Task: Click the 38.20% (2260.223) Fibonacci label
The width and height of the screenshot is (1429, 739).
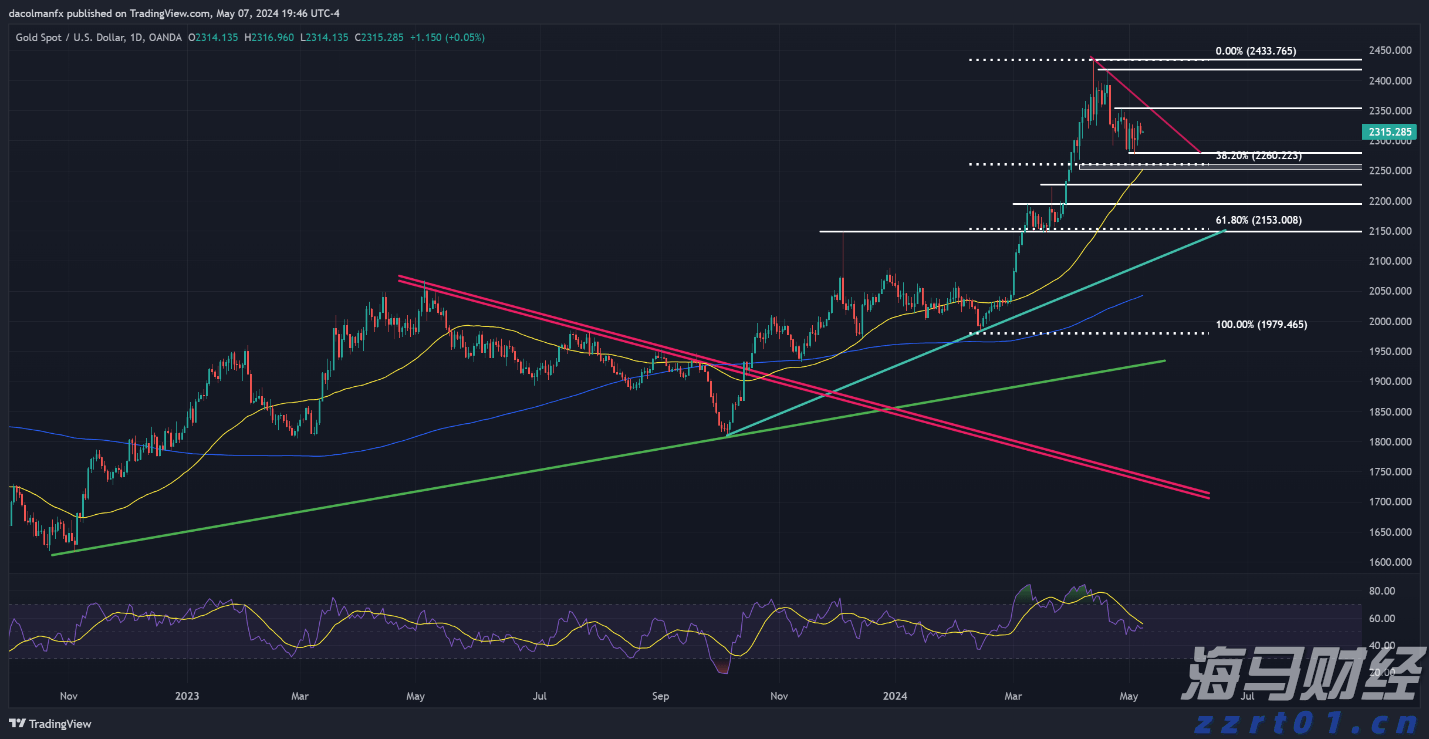Action: 1258,156
